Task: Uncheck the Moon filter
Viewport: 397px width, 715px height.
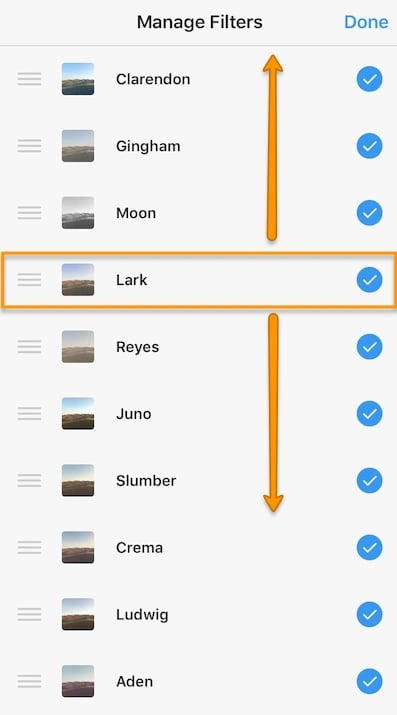Action: [x=369, y=213]
